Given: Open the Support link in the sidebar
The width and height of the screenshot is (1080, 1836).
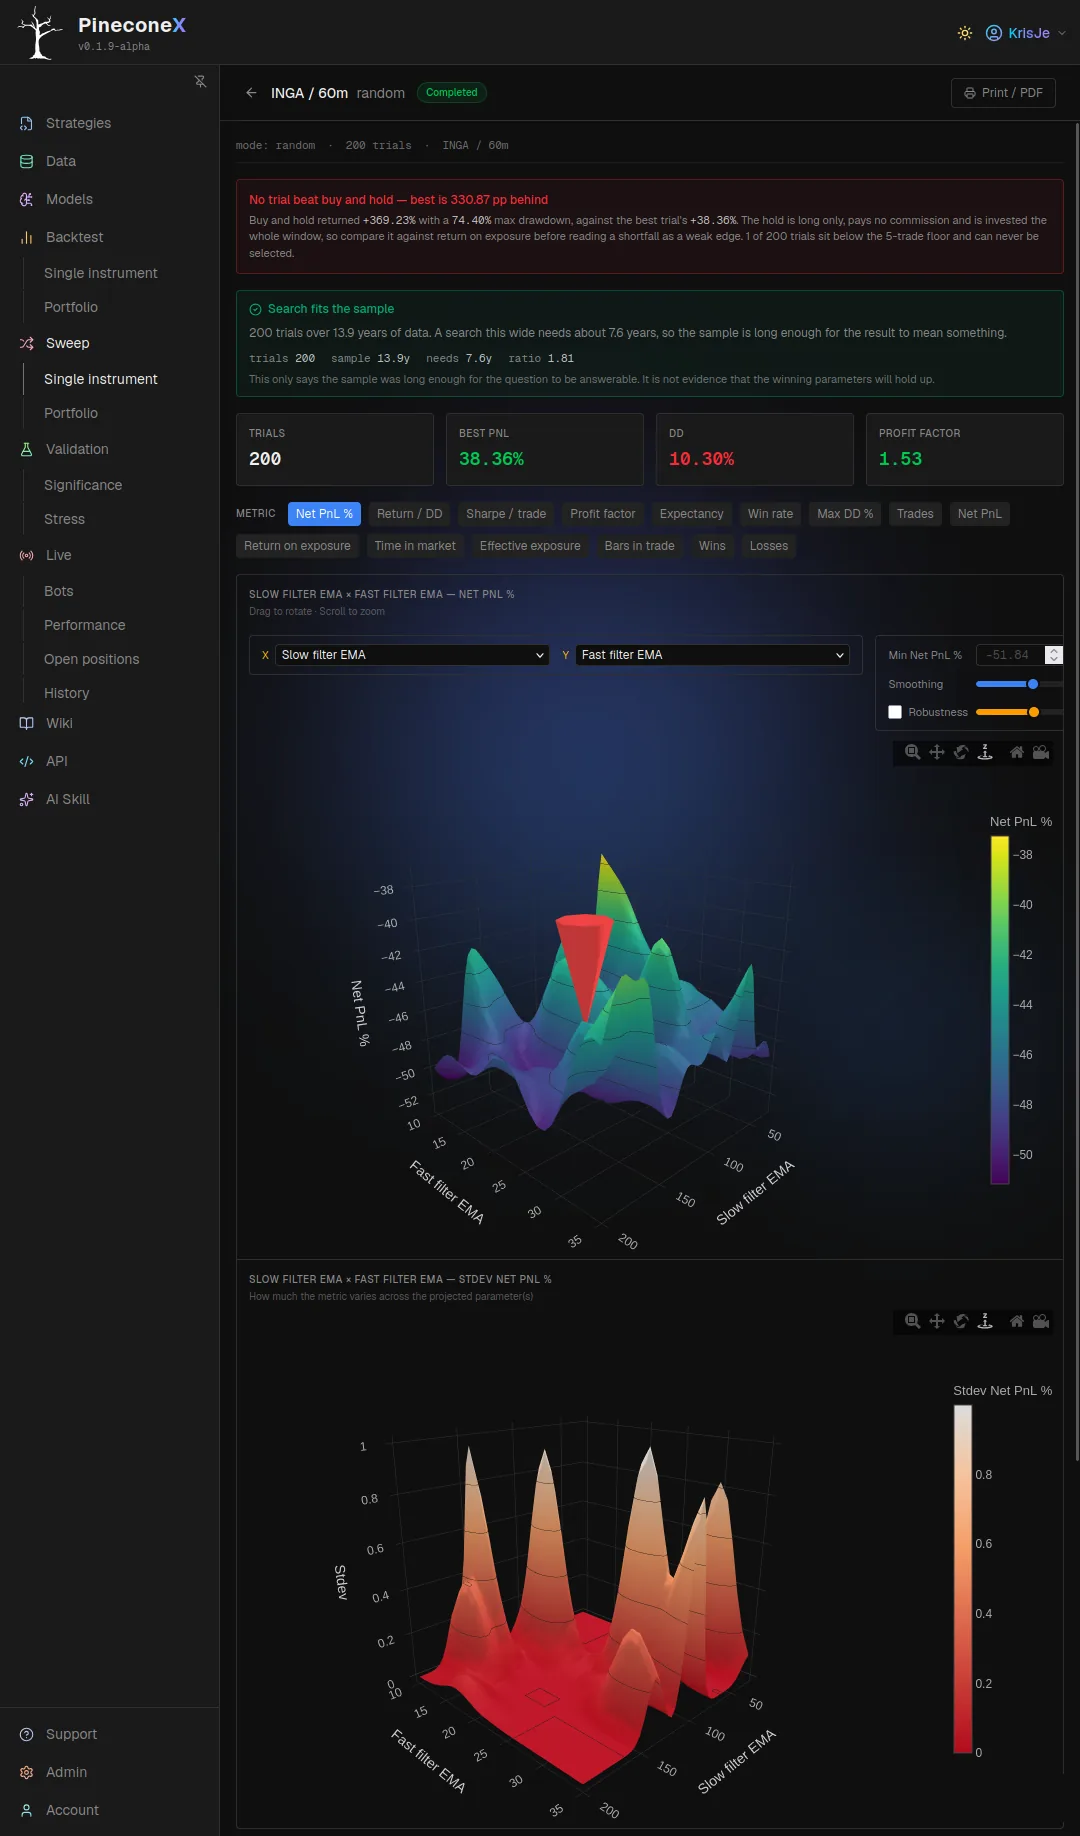Looking at the screenshot, I should (71, 1734).
